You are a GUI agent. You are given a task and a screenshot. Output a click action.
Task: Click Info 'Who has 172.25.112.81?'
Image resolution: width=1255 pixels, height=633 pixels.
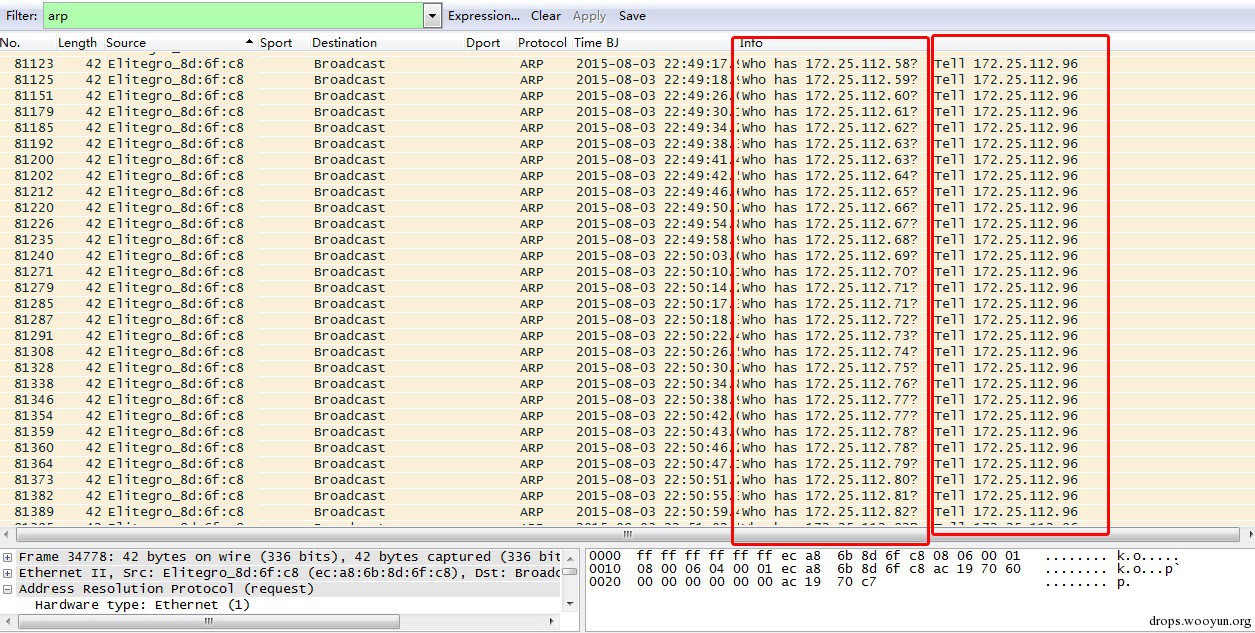click(829, 496)
